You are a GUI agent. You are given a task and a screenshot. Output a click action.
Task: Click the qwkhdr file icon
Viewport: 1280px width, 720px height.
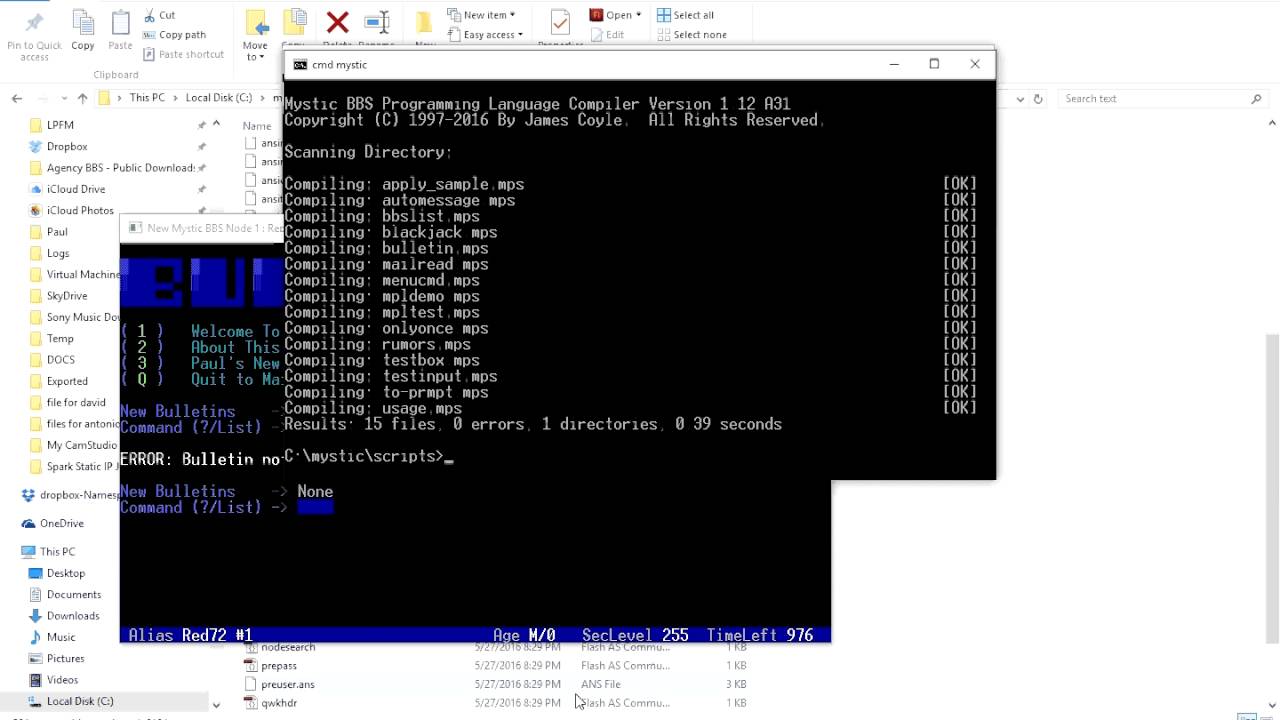tap(251, 703)
